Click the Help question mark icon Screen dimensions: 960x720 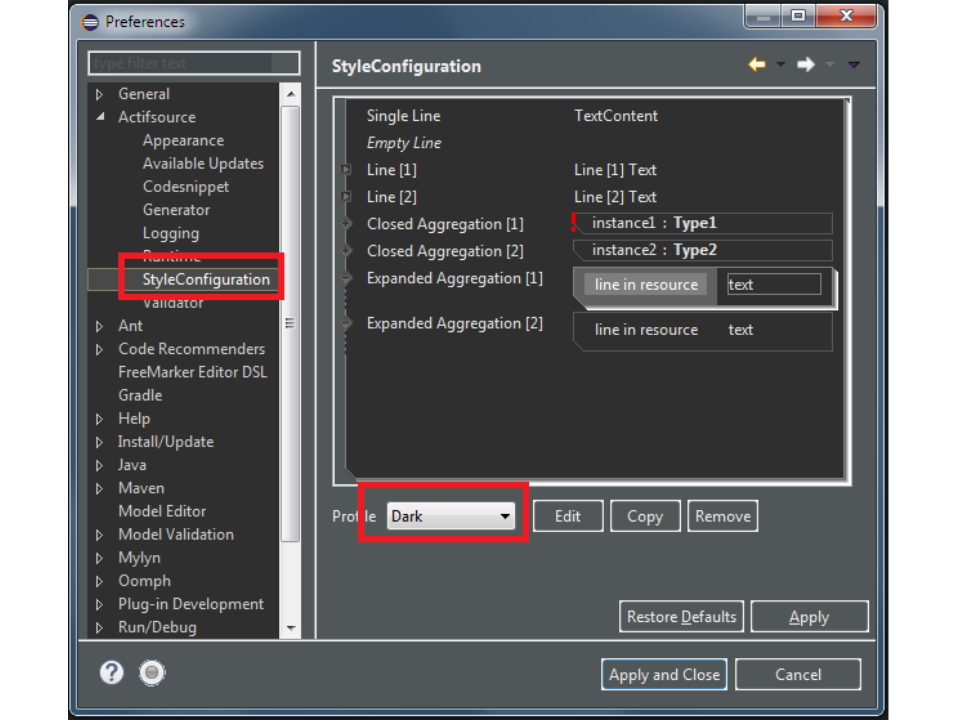click(x=112, y=673)
